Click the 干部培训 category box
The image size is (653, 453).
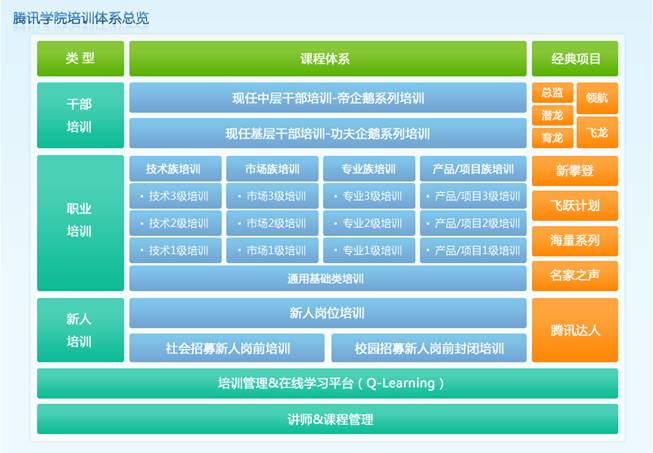tap(80, 116)
